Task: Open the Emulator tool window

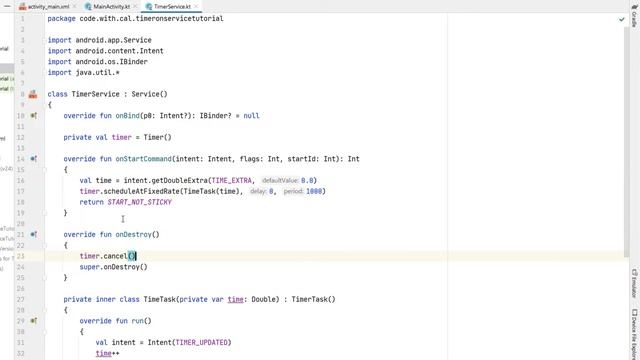Action: pyautogui.click(x=634, y=283)
